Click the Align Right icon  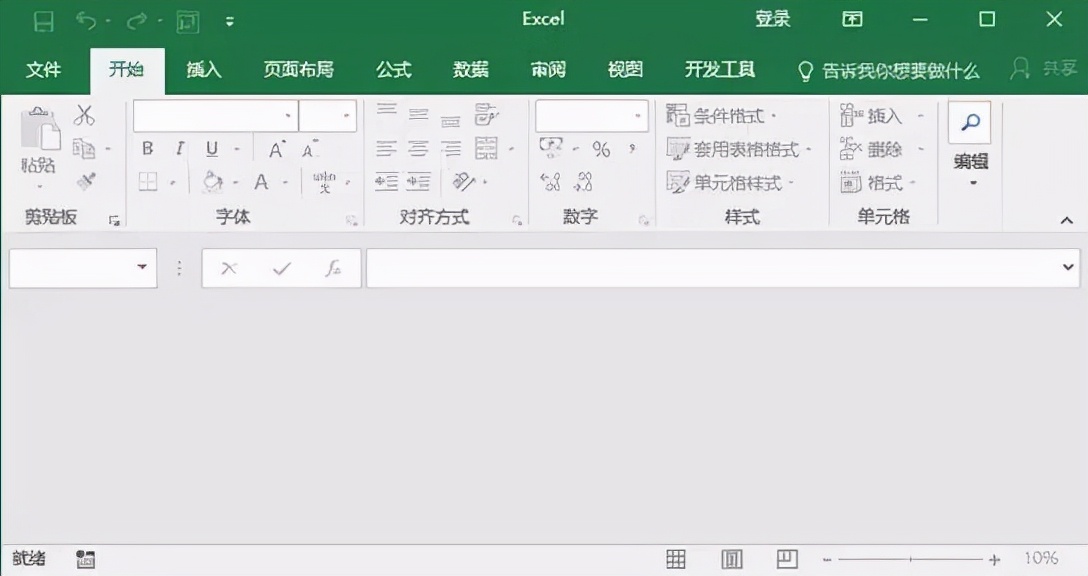[450, 149]
